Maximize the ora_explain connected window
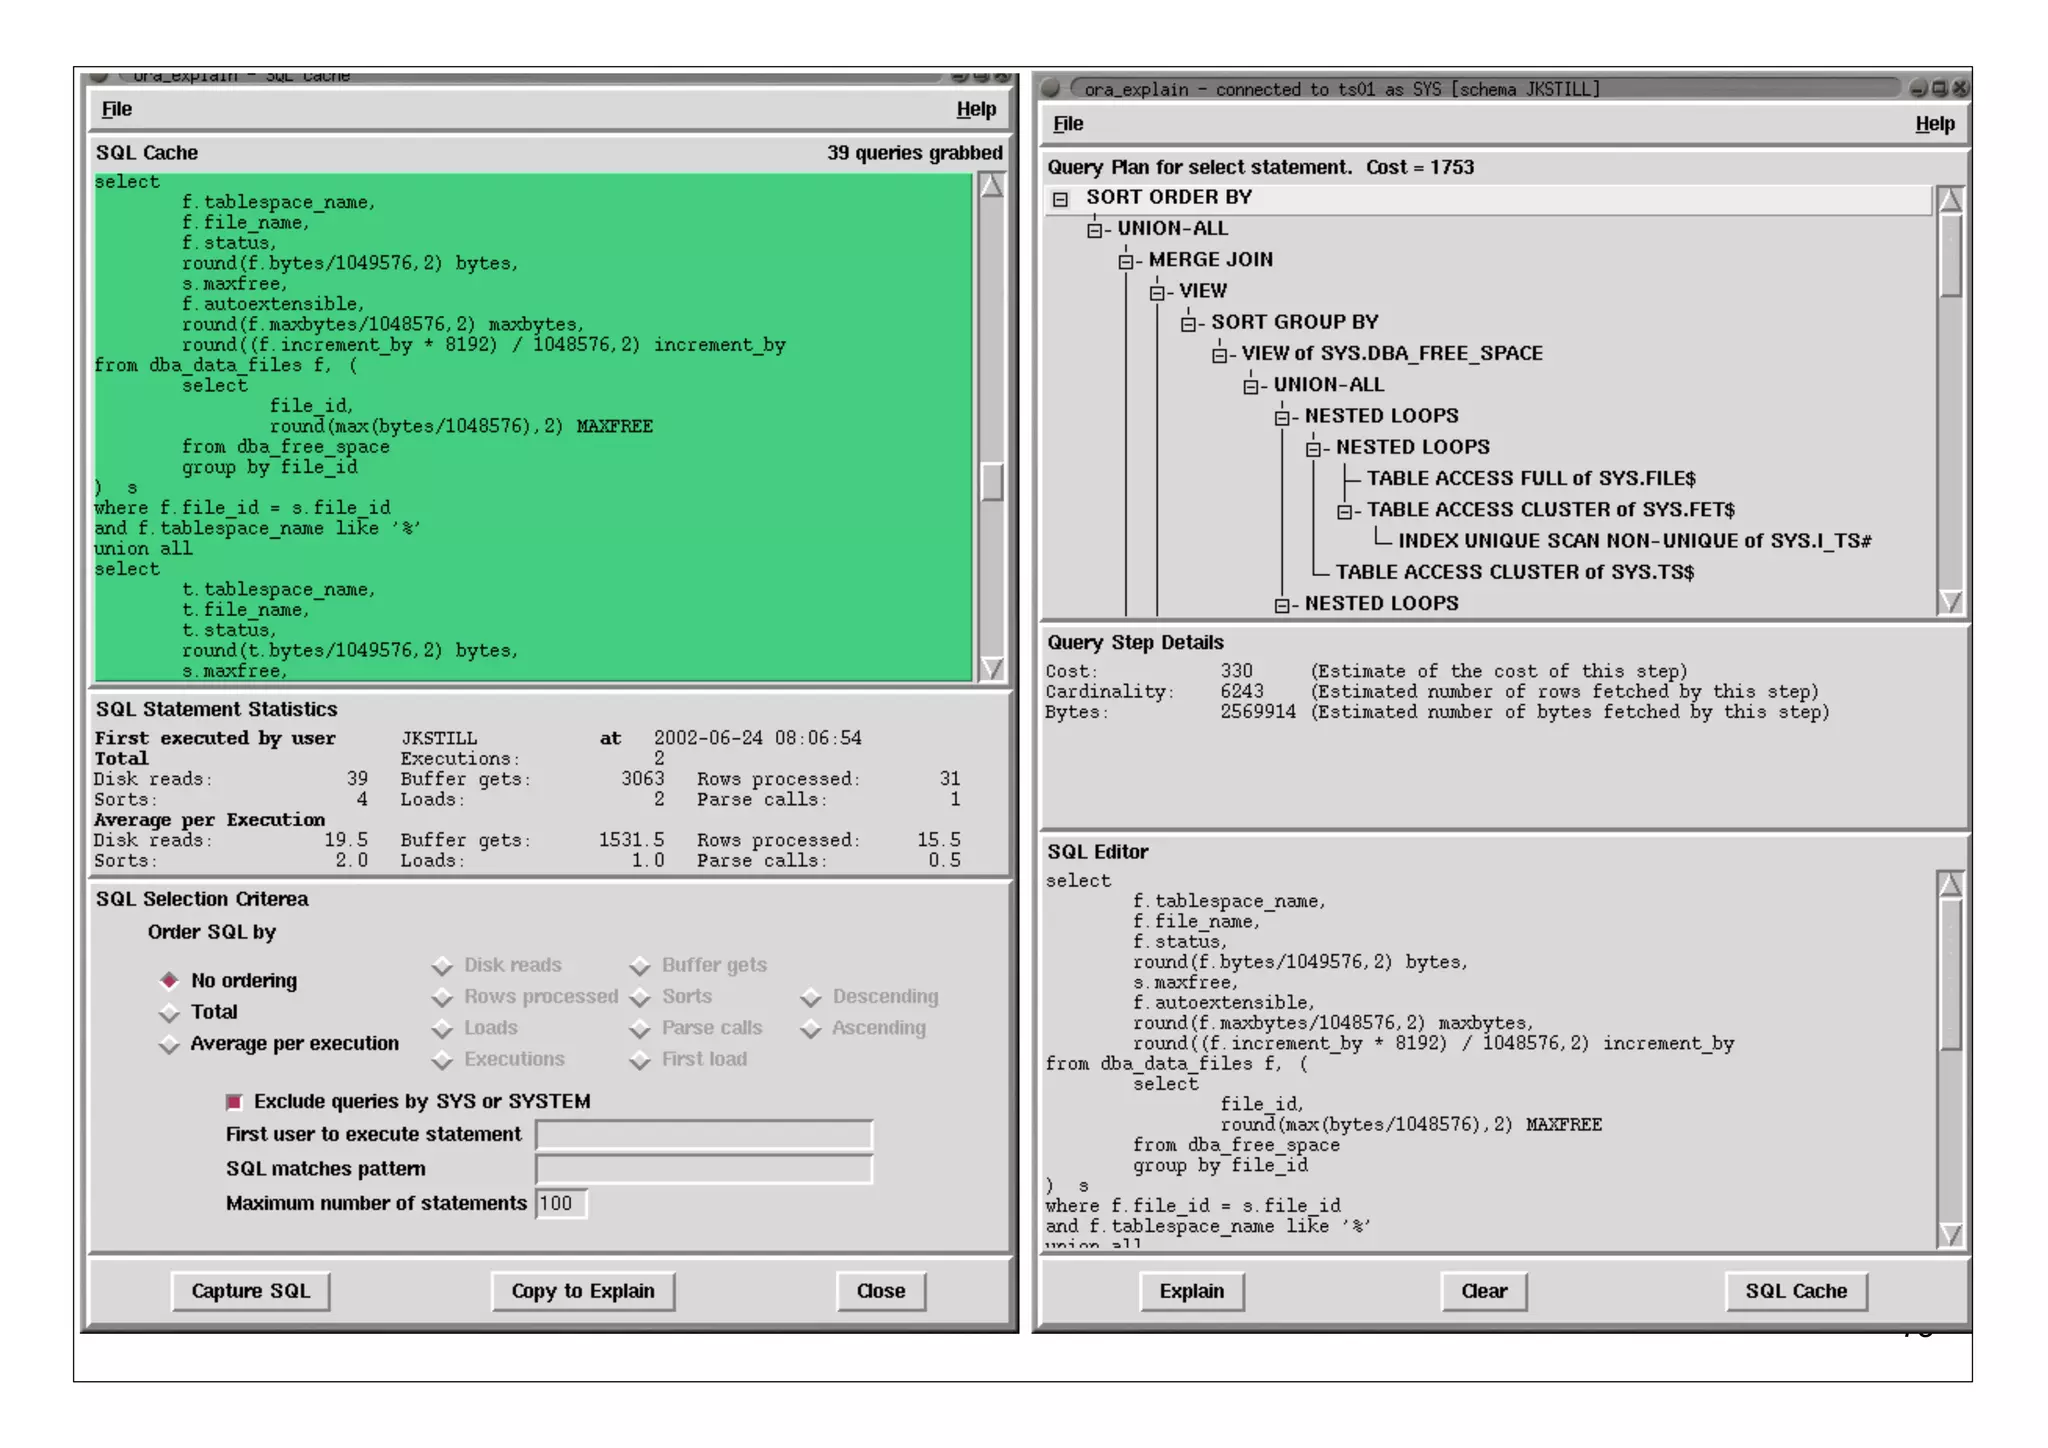Viewport: 2048px width, 1448px height. pos(1939,88)
